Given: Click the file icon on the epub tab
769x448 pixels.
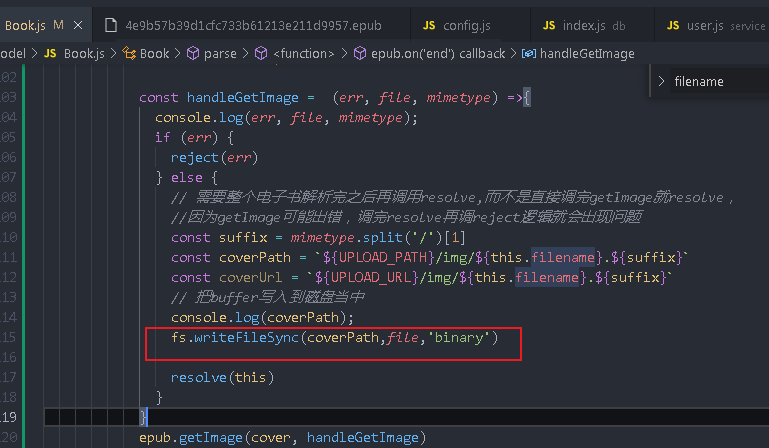Looking at the screenshot, I should point(111,25).
